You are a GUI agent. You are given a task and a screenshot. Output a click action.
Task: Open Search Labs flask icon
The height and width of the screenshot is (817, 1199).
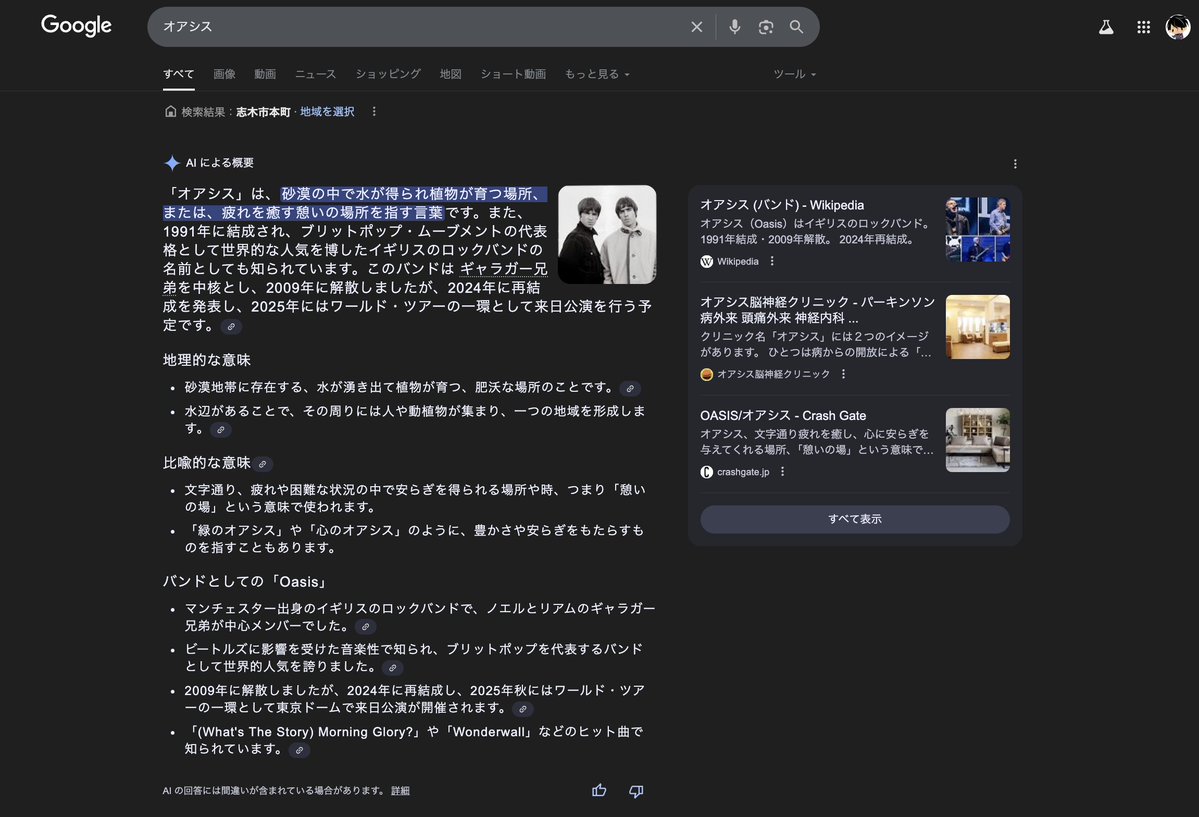pos(1106,27)
